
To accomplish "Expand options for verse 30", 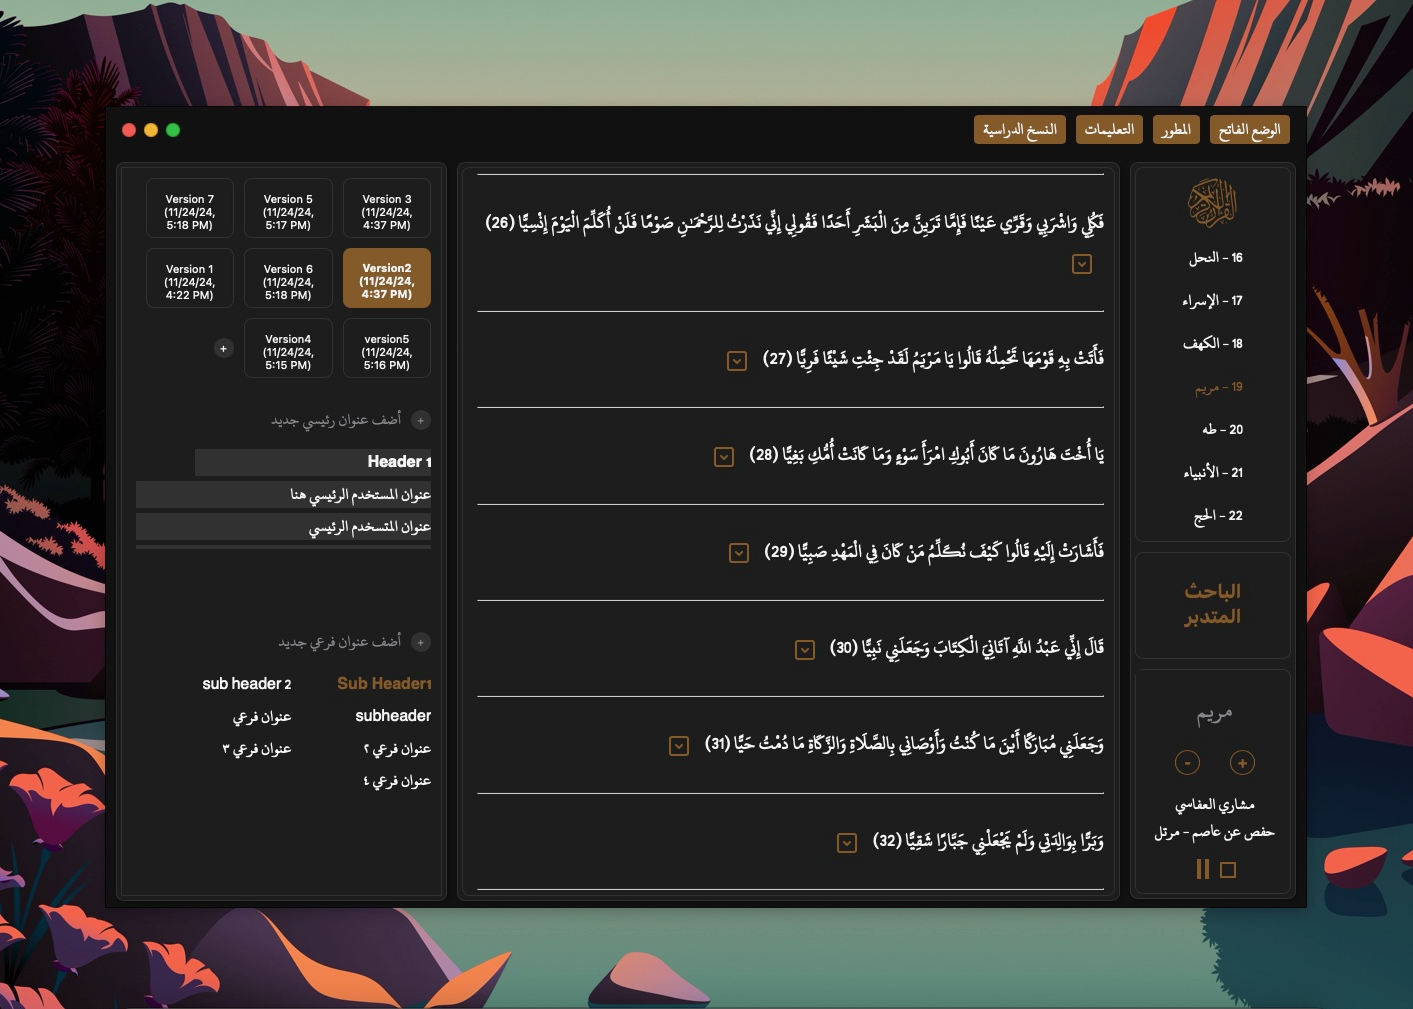I will point(805,650).
